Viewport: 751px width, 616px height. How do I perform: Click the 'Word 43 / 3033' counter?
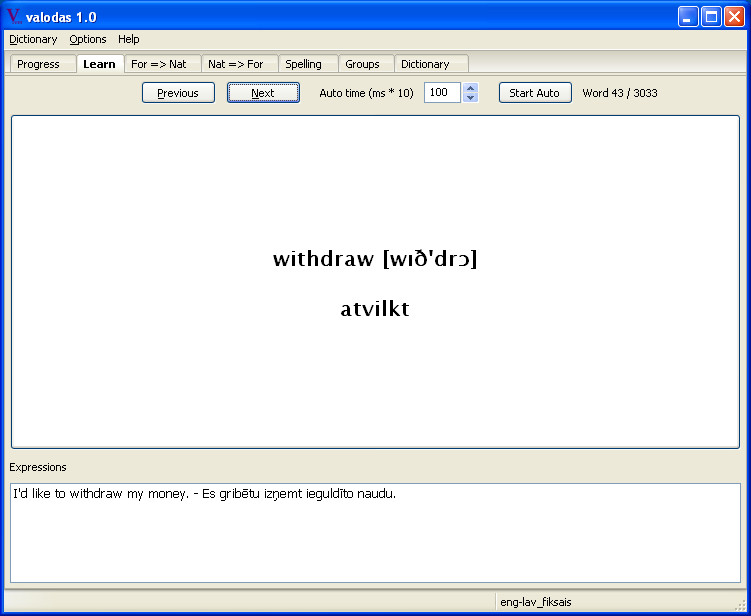620,93
